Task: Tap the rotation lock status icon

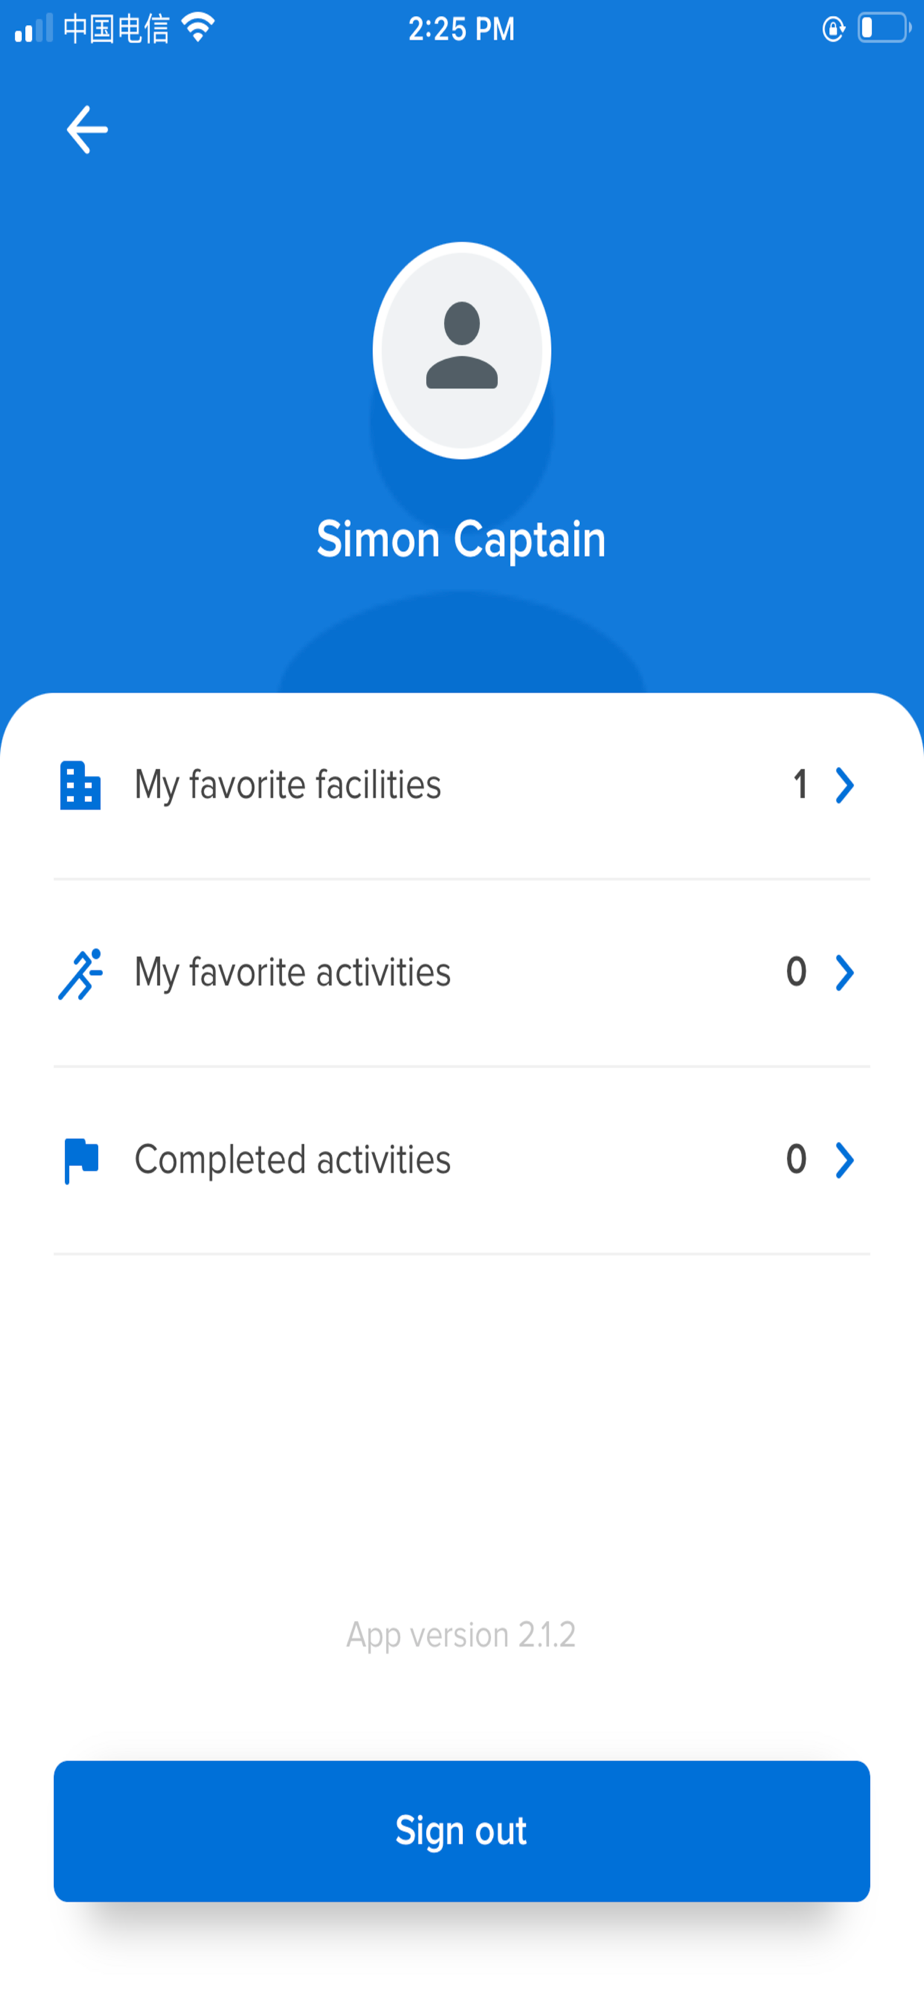Action: pyautogui.click(x=833, y=29)
